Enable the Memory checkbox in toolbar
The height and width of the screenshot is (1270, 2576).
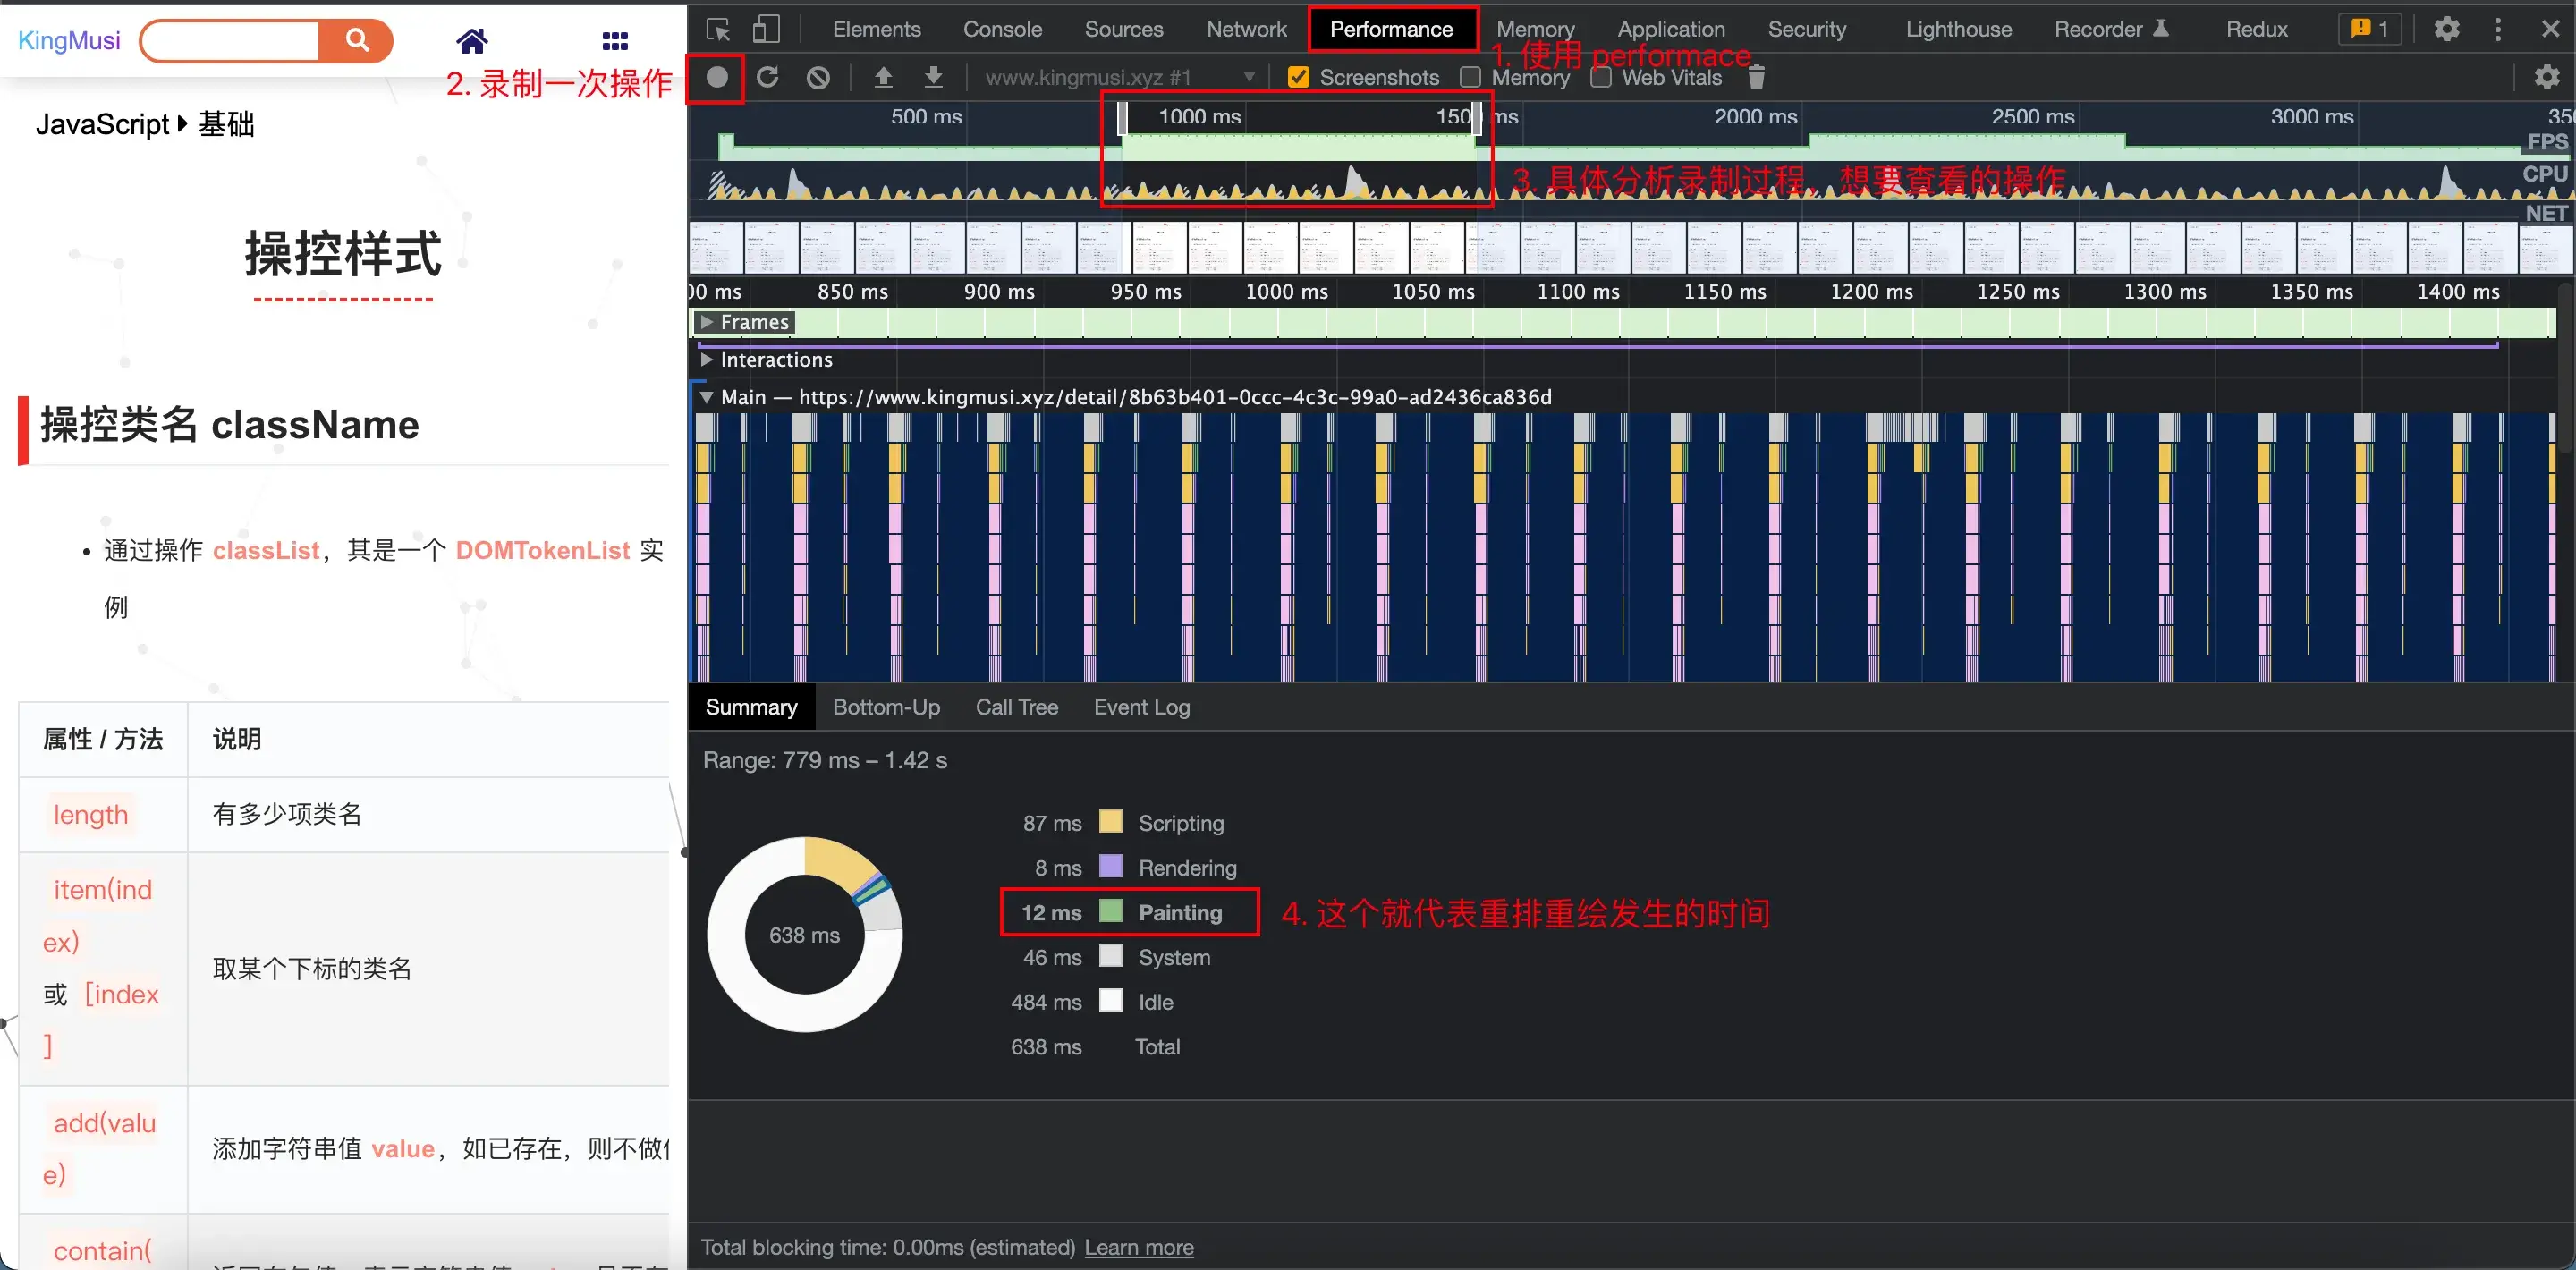pyautogui.click(x=1470, y=77)
